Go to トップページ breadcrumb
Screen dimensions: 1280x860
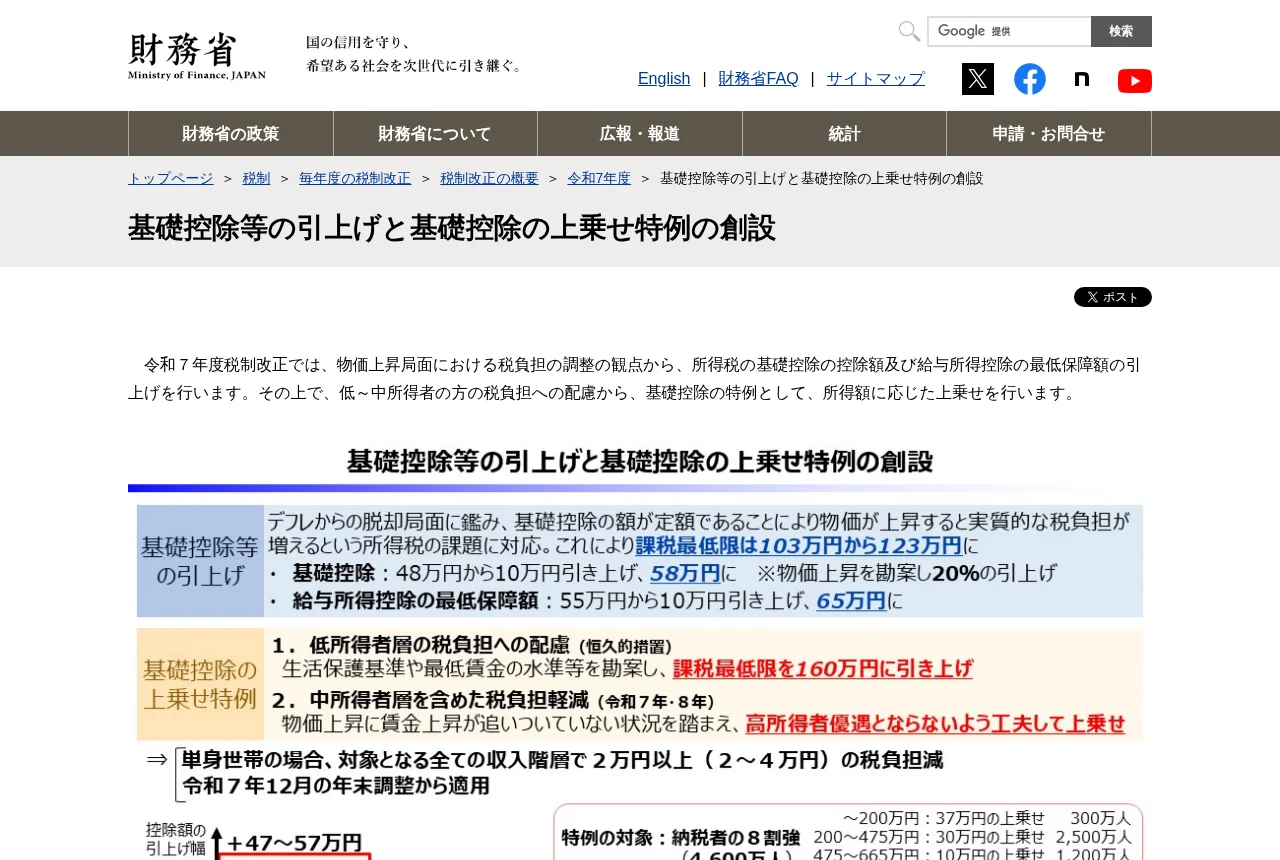(x=170, y=178)
